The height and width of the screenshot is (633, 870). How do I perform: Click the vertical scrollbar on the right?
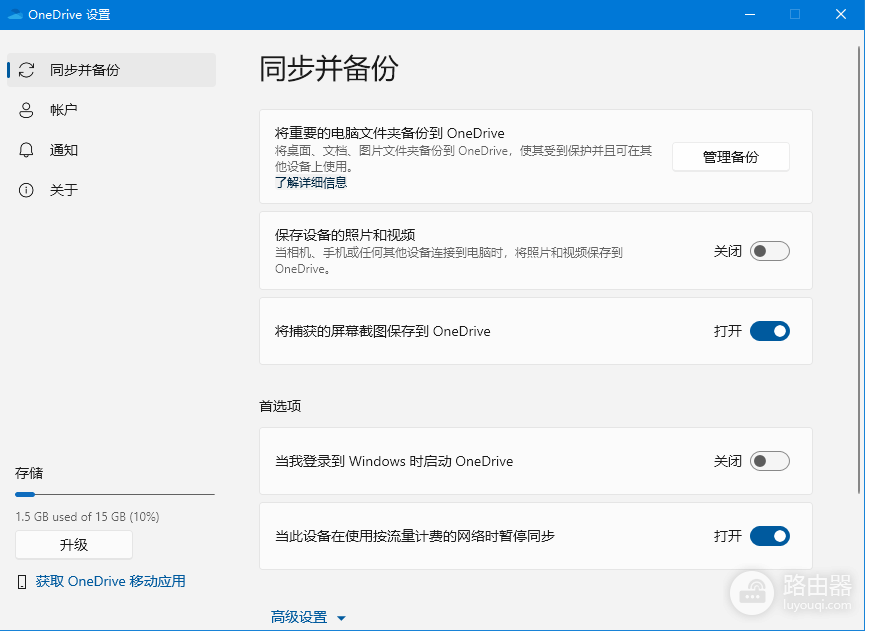click(859, 269)
